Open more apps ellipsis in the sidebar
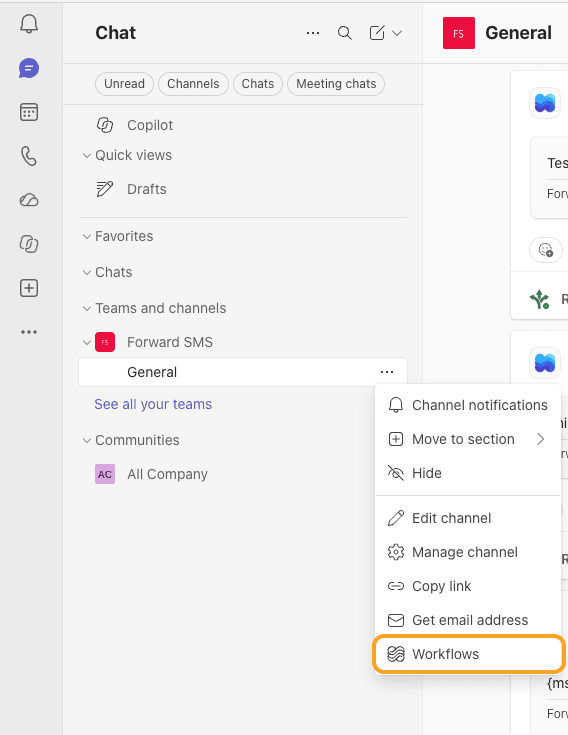 [29, 332]
